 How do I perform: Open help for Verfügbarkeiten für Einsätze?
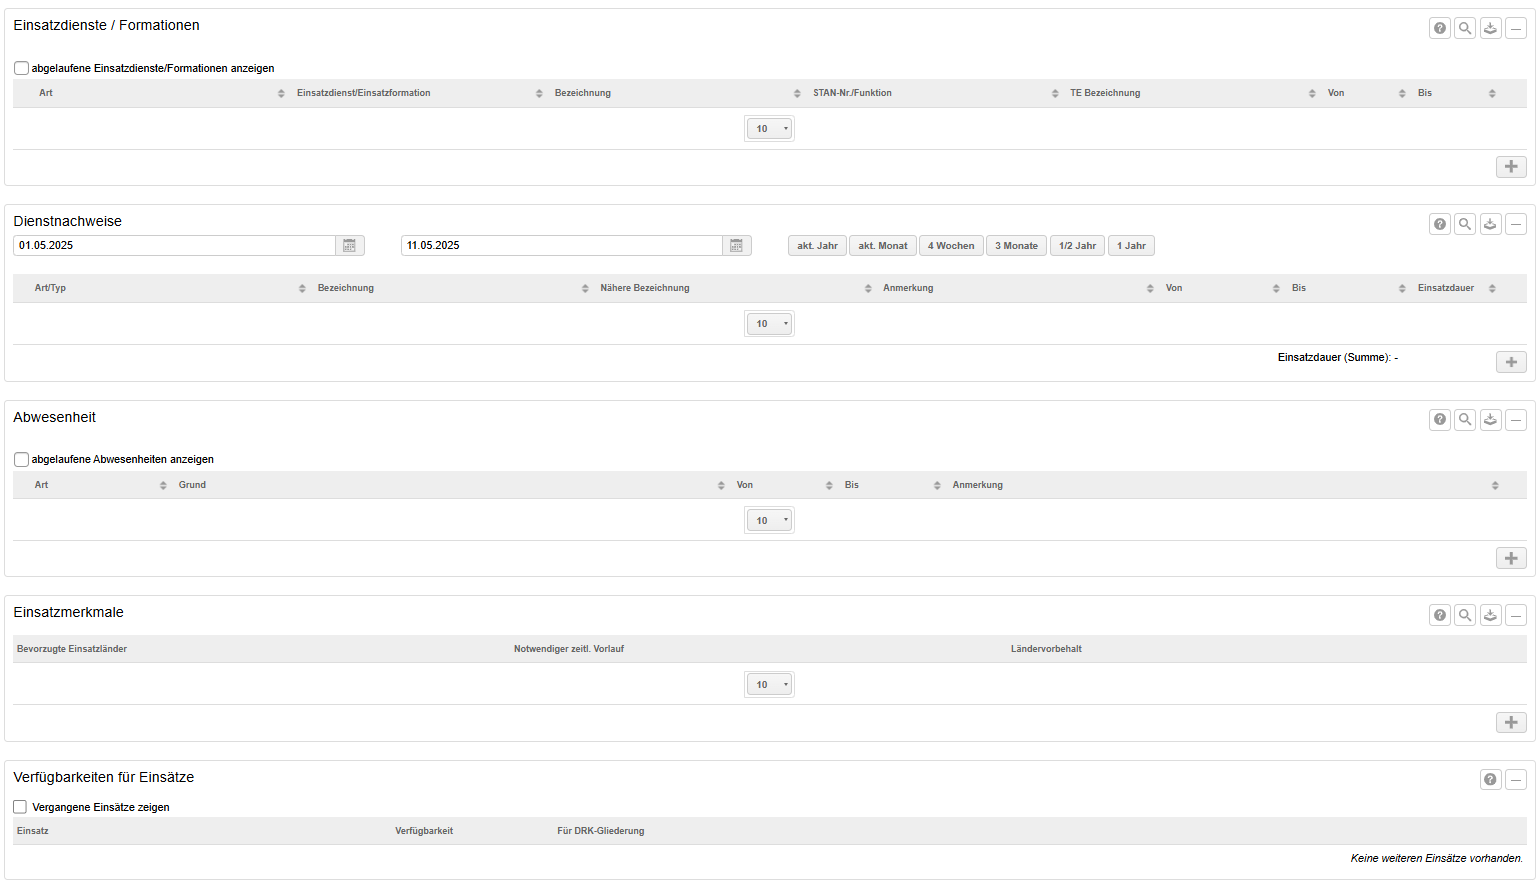[x=1490, y=780]
